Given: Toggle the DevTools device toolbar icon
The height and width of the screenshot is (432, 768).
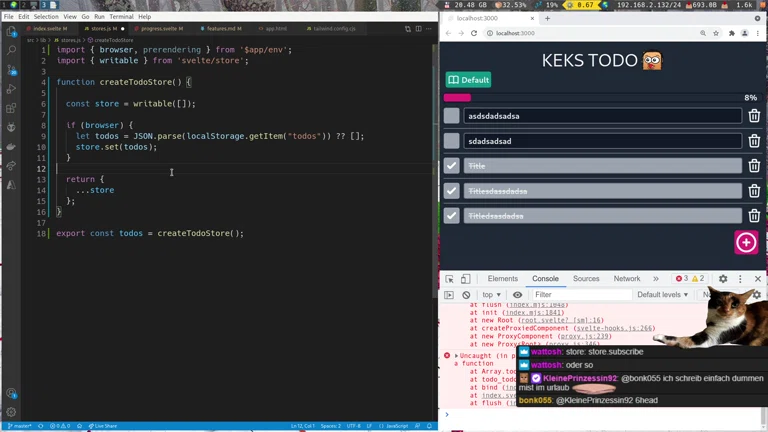Looking at the screenshot, I should (x=465, y=279).
